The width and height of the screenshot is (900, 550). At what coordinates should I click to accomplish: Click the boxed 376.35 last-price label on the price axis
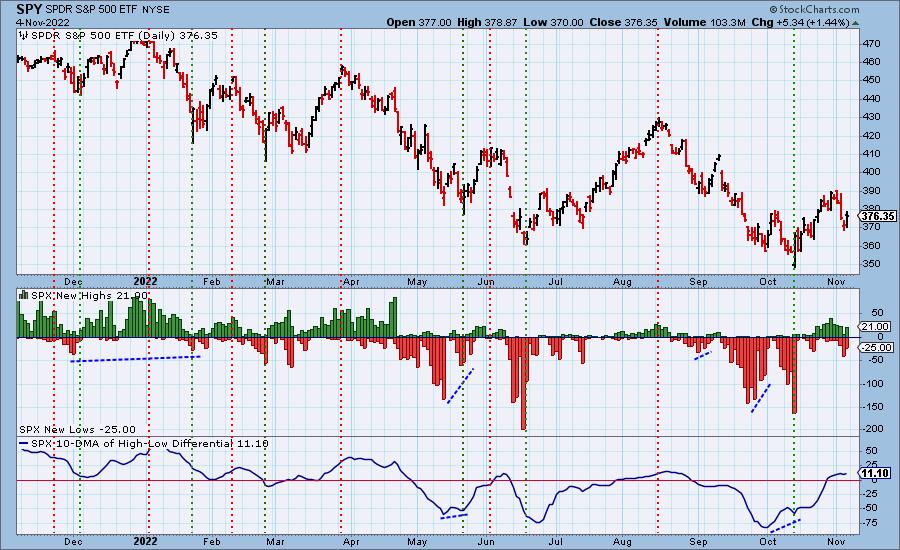coord(878,216)
